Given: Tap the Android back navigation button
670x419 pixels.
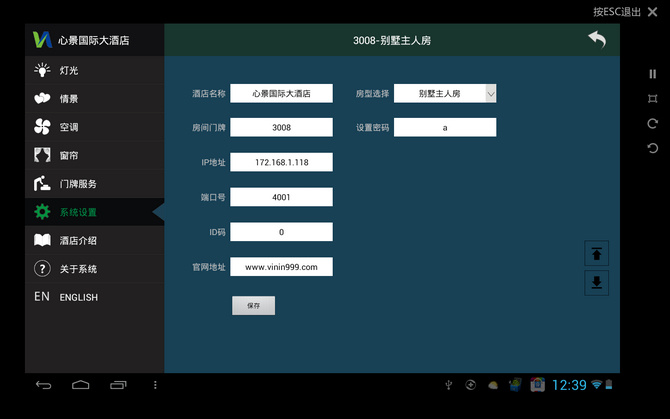Looking at the screenshot, I should coord(44,385).
